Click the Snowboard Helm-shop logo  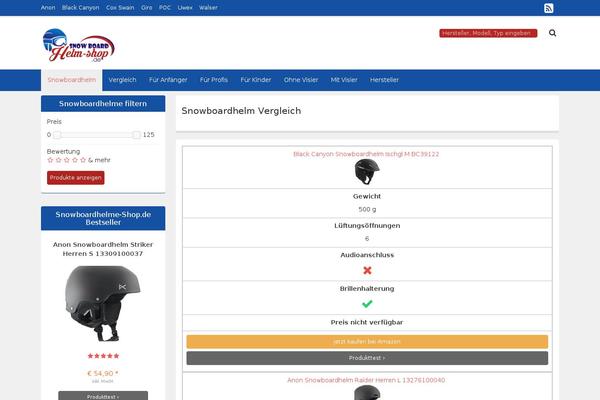coord(78,46)
